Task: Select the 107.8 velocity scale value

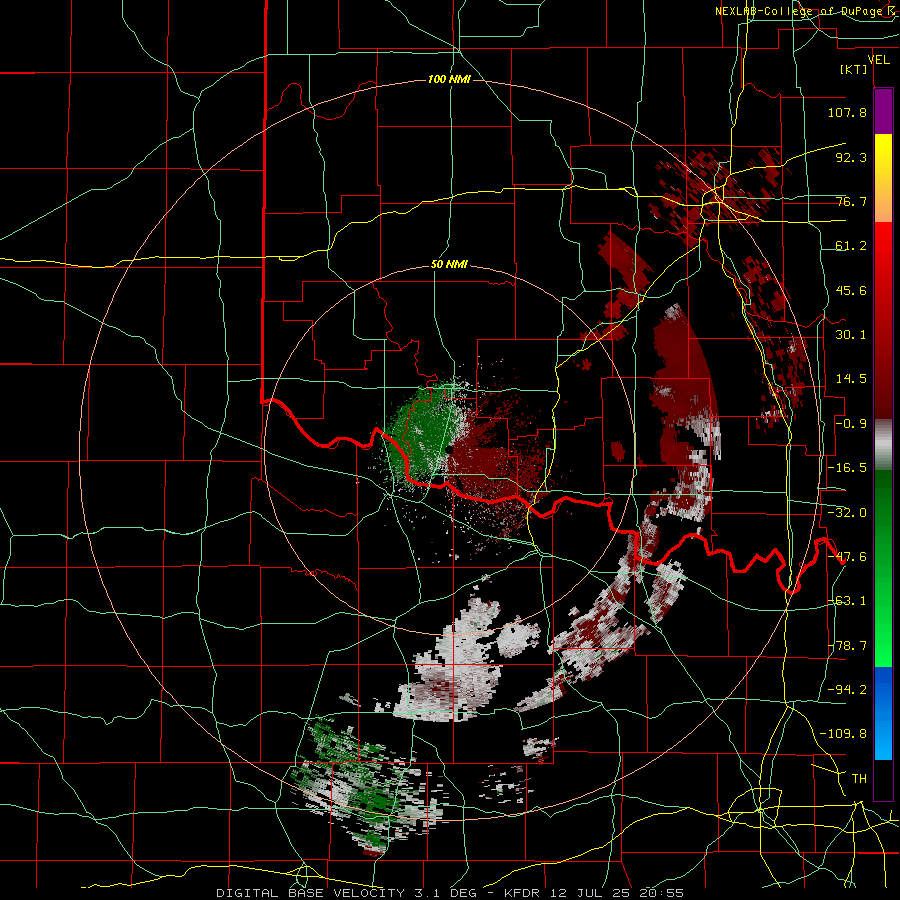Action: [x=847, y=112]
